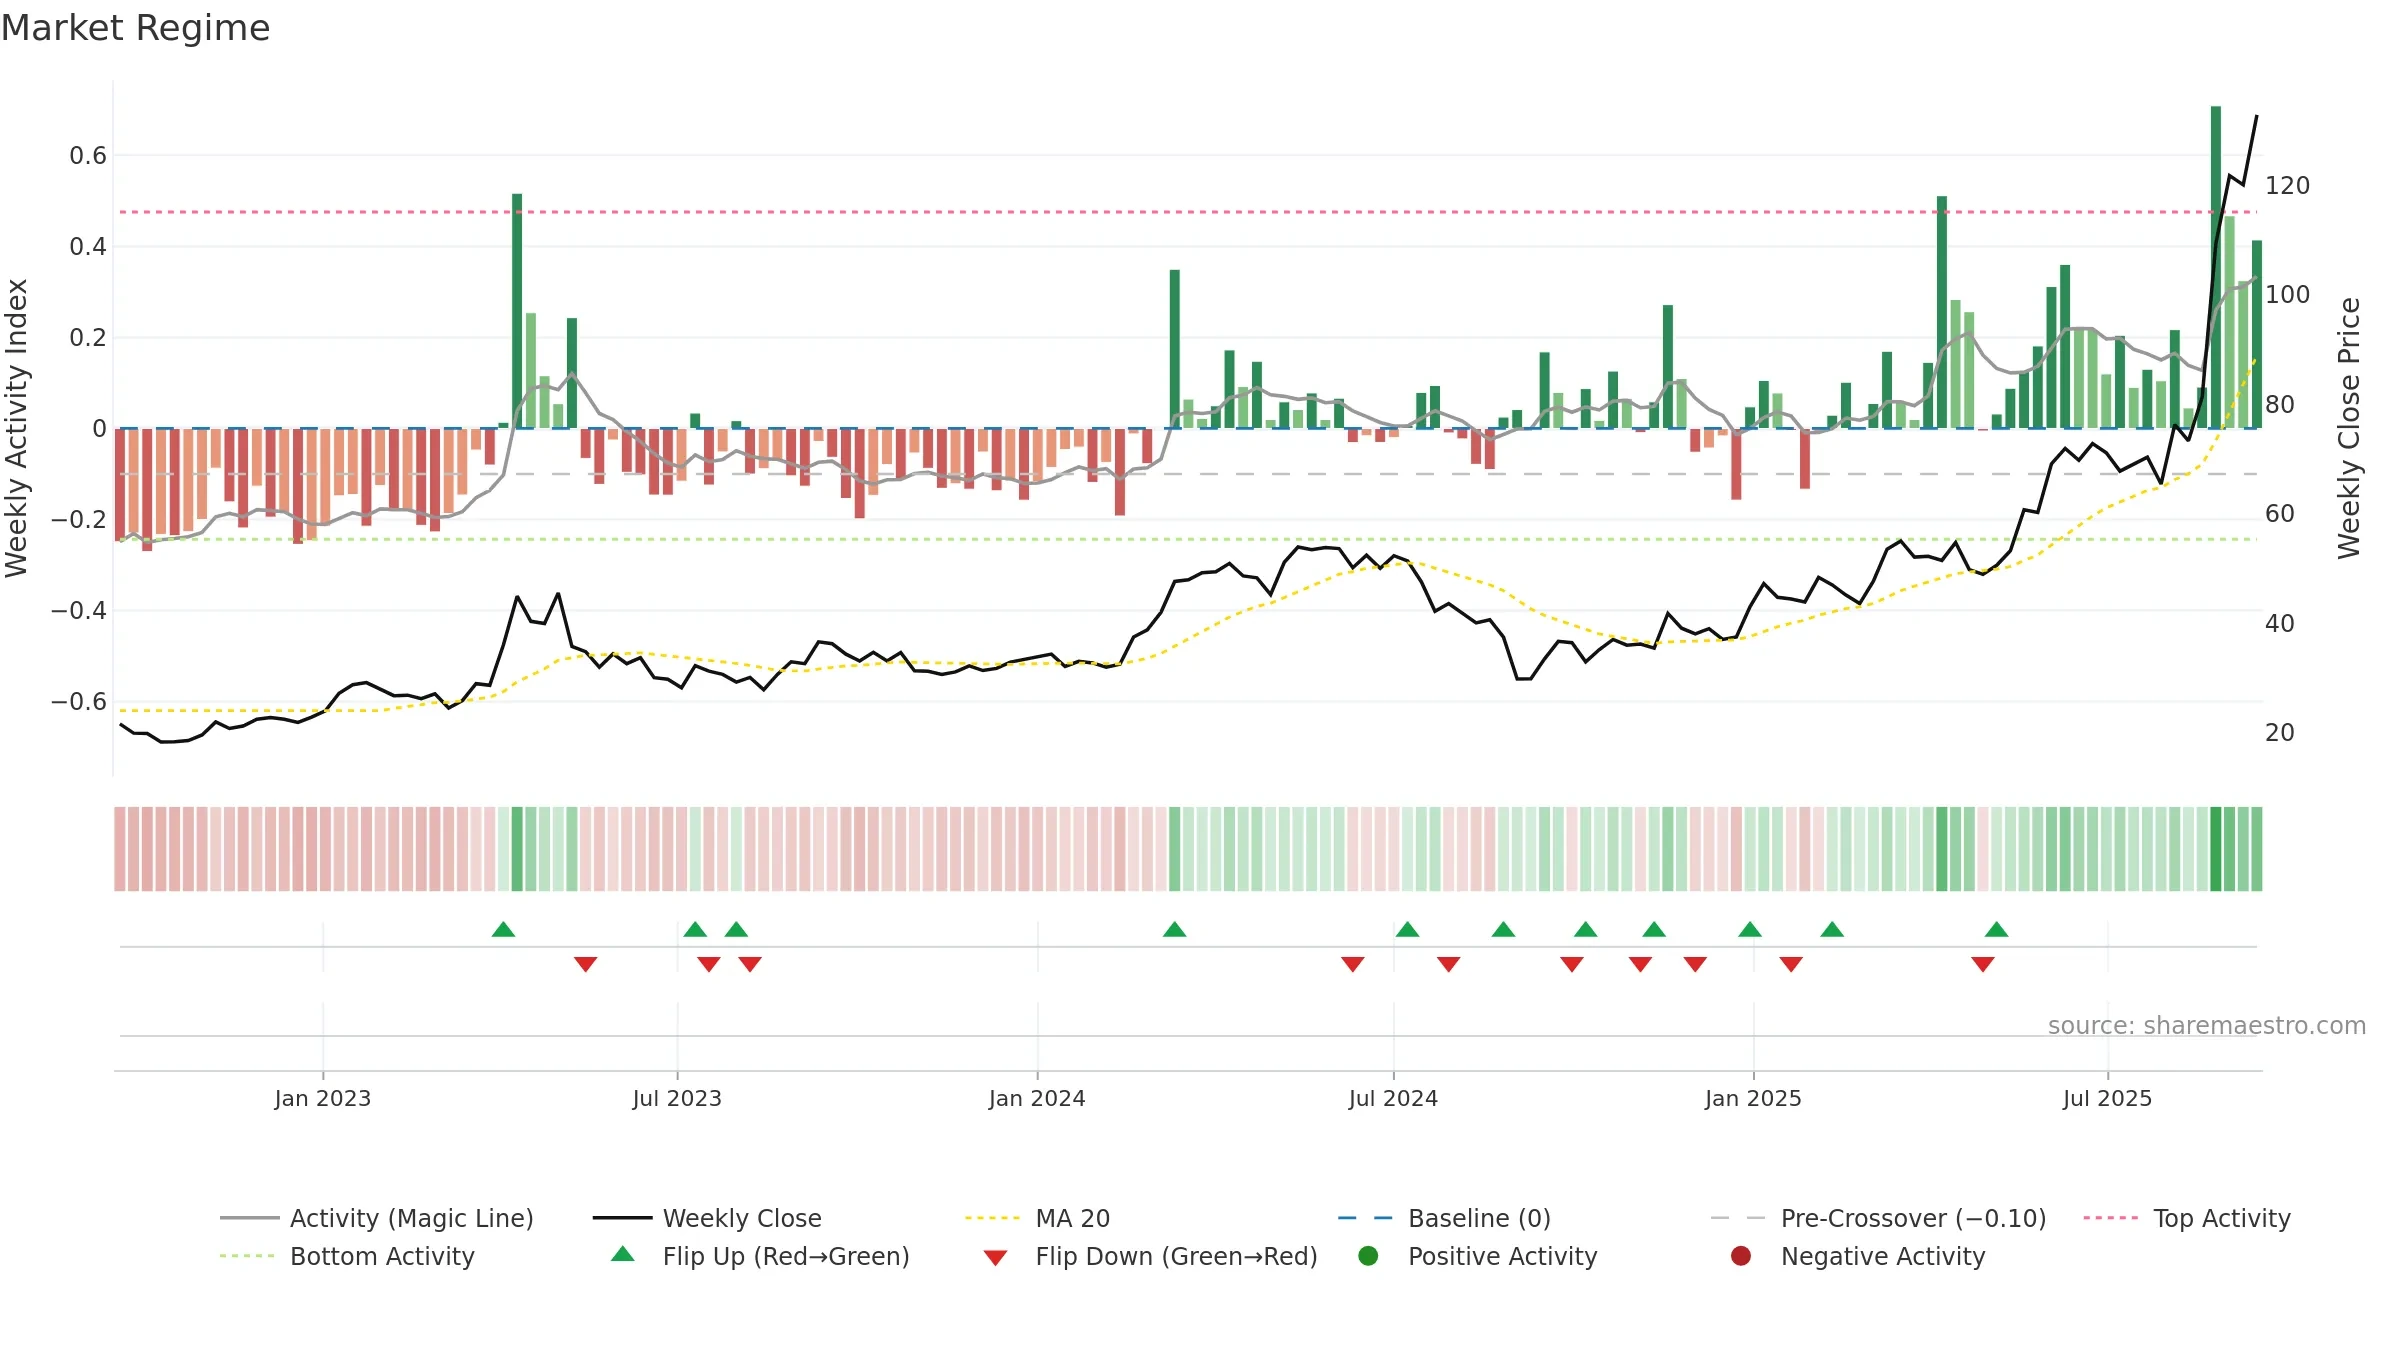Click the Negative Activity legend entry

1858,1256
